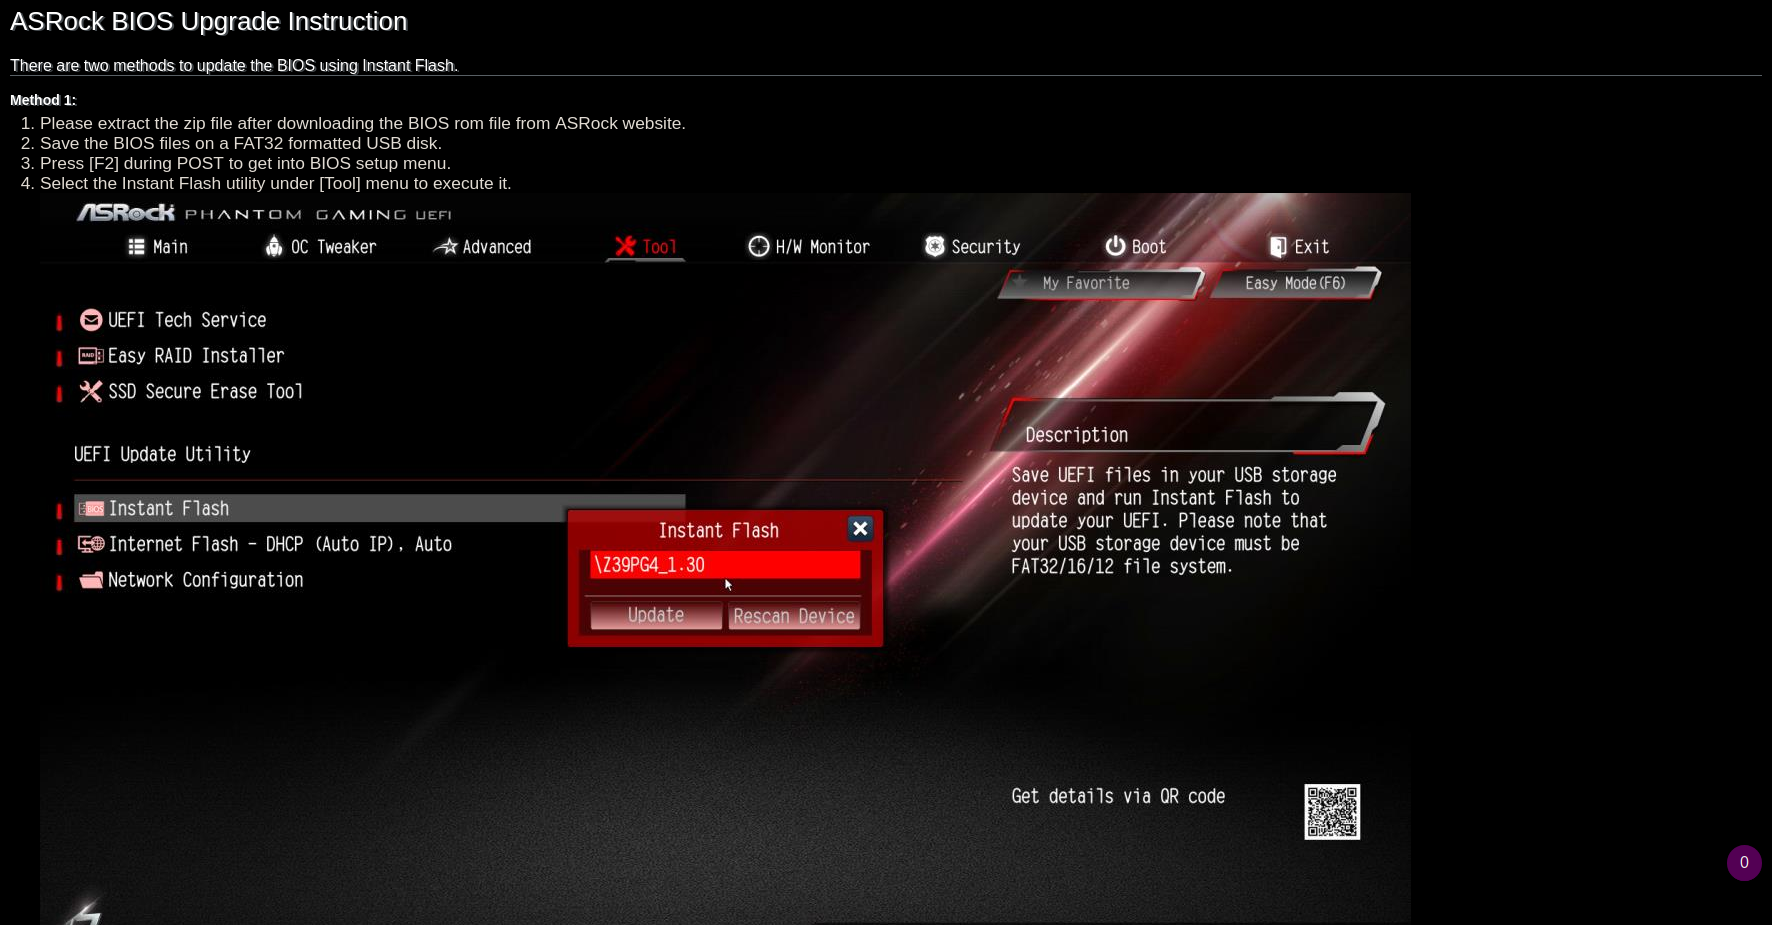Click the Easy RAID Installer icon
The image size is (1772, 925).
91,356
